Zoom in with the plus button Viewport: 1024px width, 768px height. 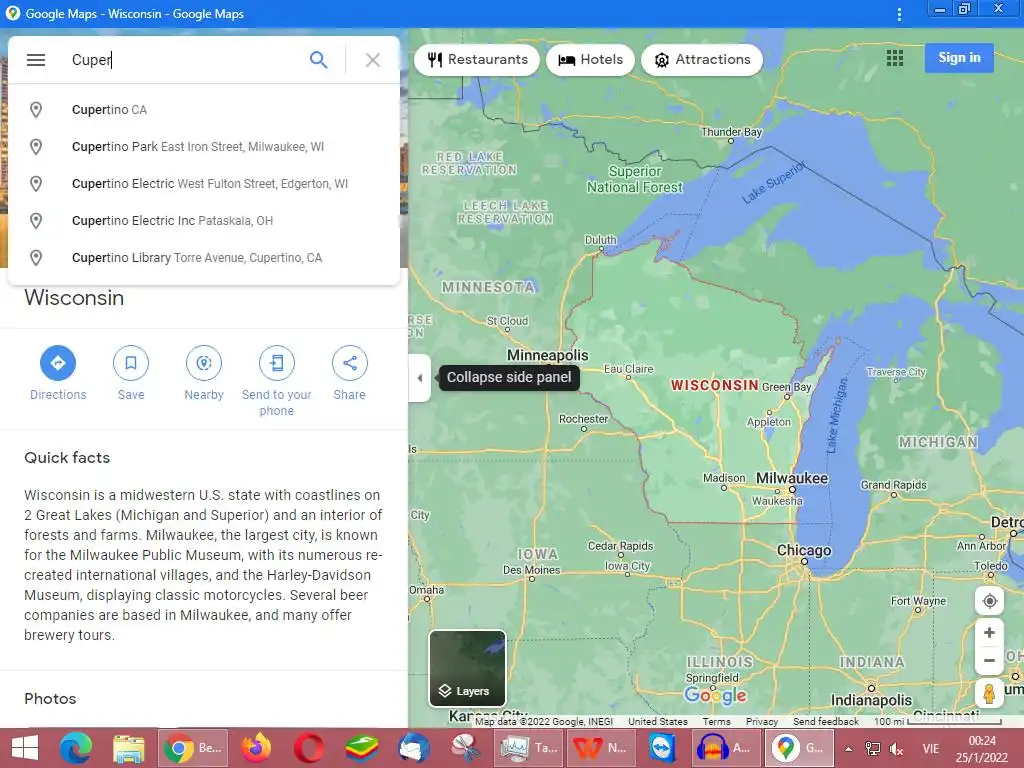989,633
